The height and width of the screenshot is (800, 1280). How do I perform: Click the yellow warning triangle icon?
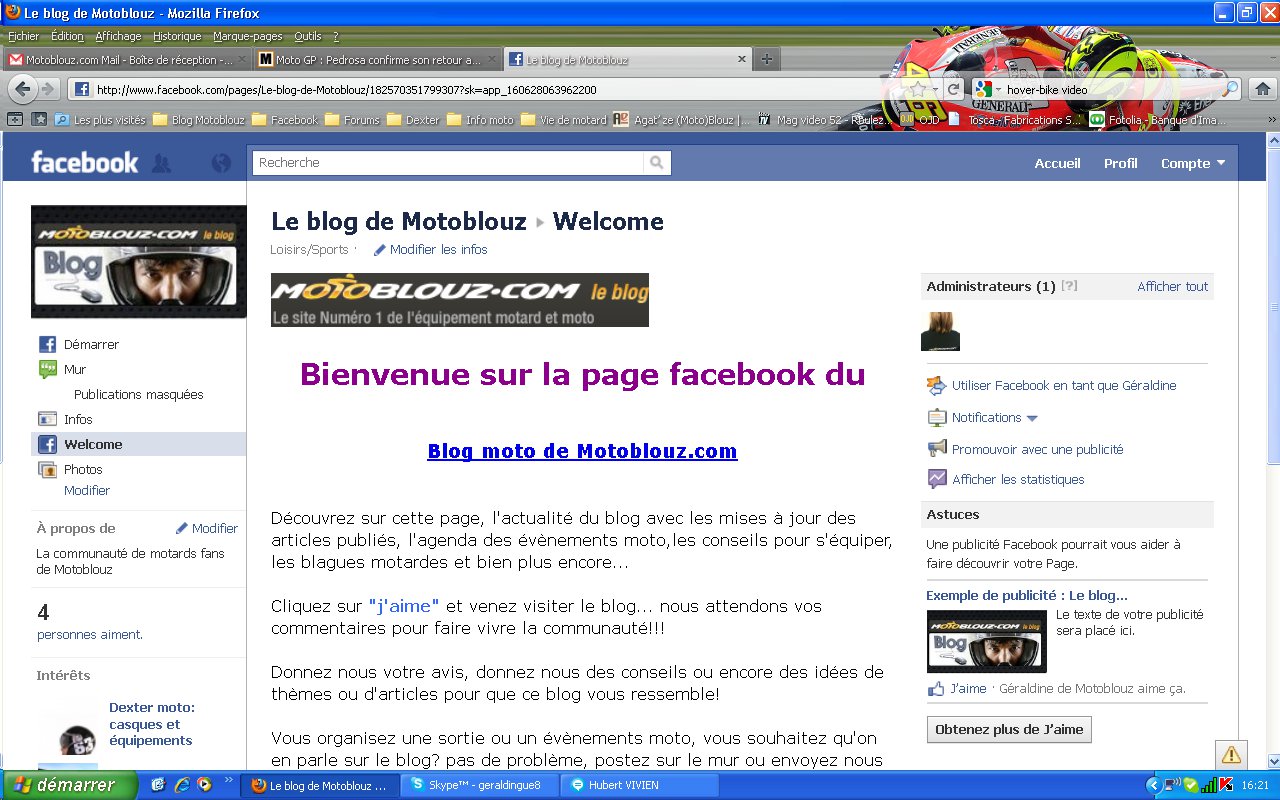tap(1231, 754)
